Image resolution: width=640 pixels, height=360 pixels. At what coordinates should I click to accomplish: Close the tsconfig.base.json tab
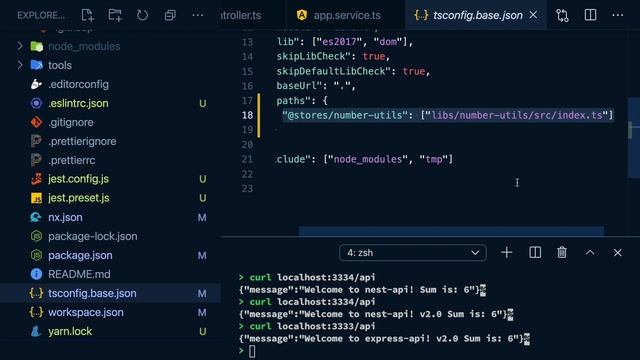pos(533,15)
